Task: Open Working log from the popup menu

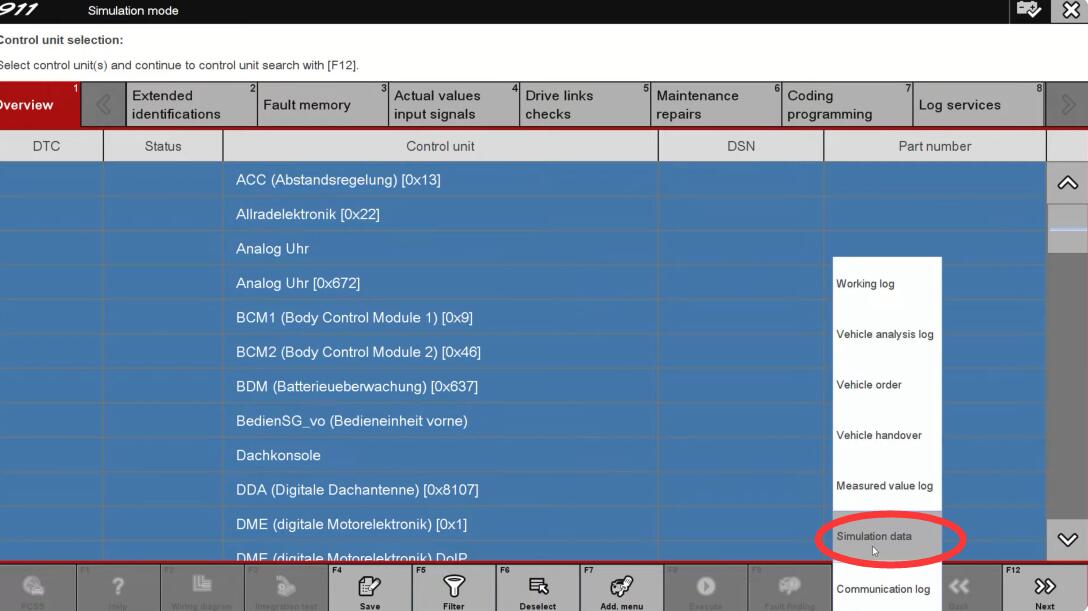Action: click(865, 284)
